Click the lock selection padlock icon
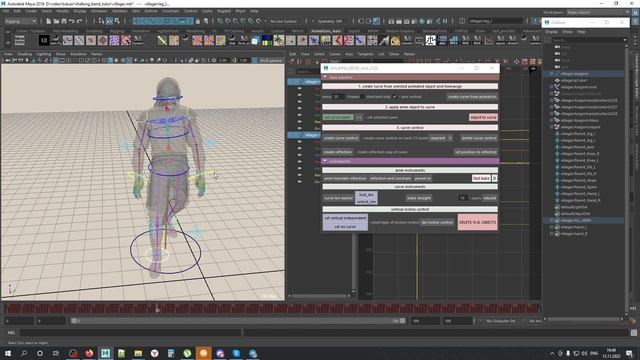 coord(198,21)
